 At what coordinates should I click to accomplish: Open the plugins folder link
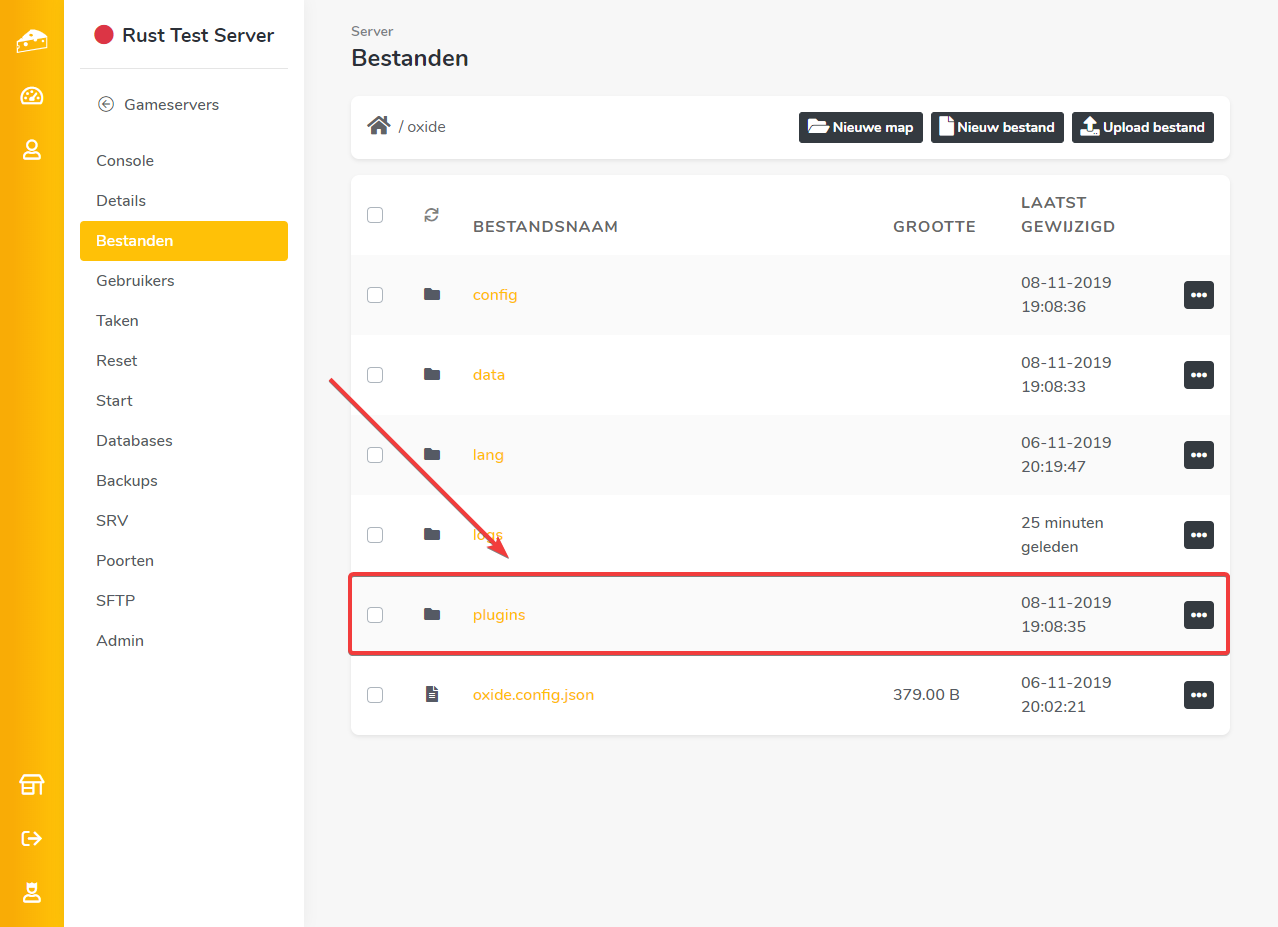coord(499,615)
